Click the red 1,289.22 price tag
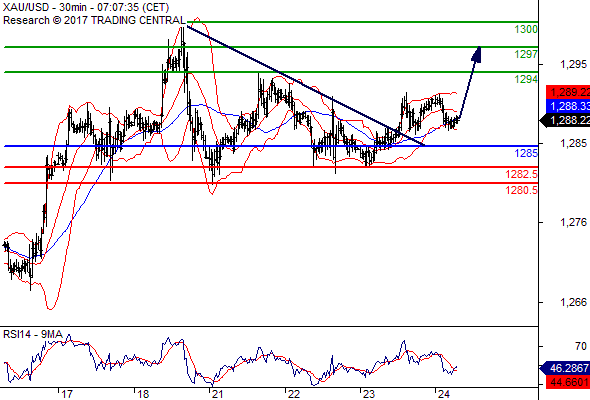590x400 pixels. 568,92
